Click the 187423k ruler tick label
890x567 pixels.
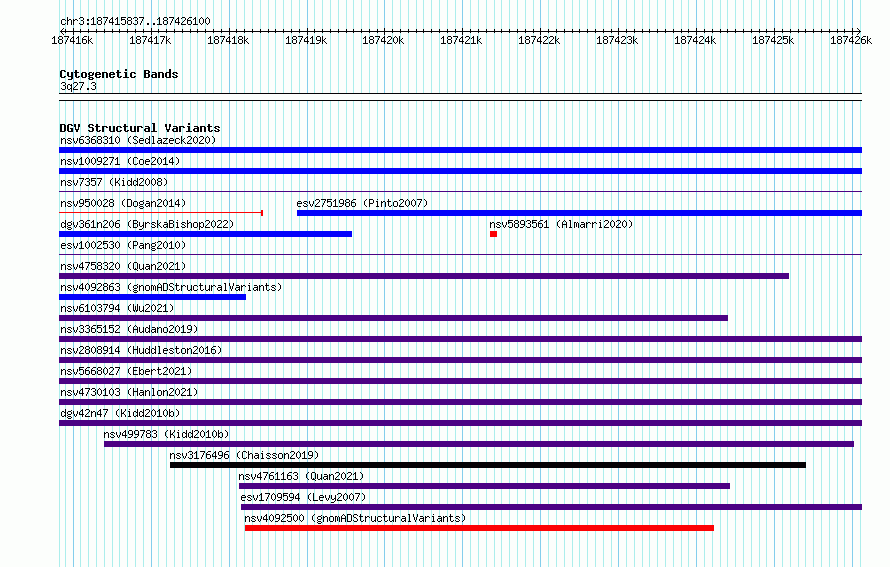click(x=617, y=40)
